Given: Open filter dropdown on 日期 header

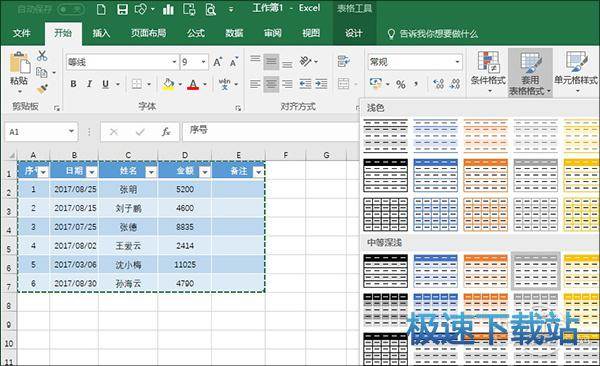Looking at the screenshot, I should pyautogui.click(x=91, y=172).
